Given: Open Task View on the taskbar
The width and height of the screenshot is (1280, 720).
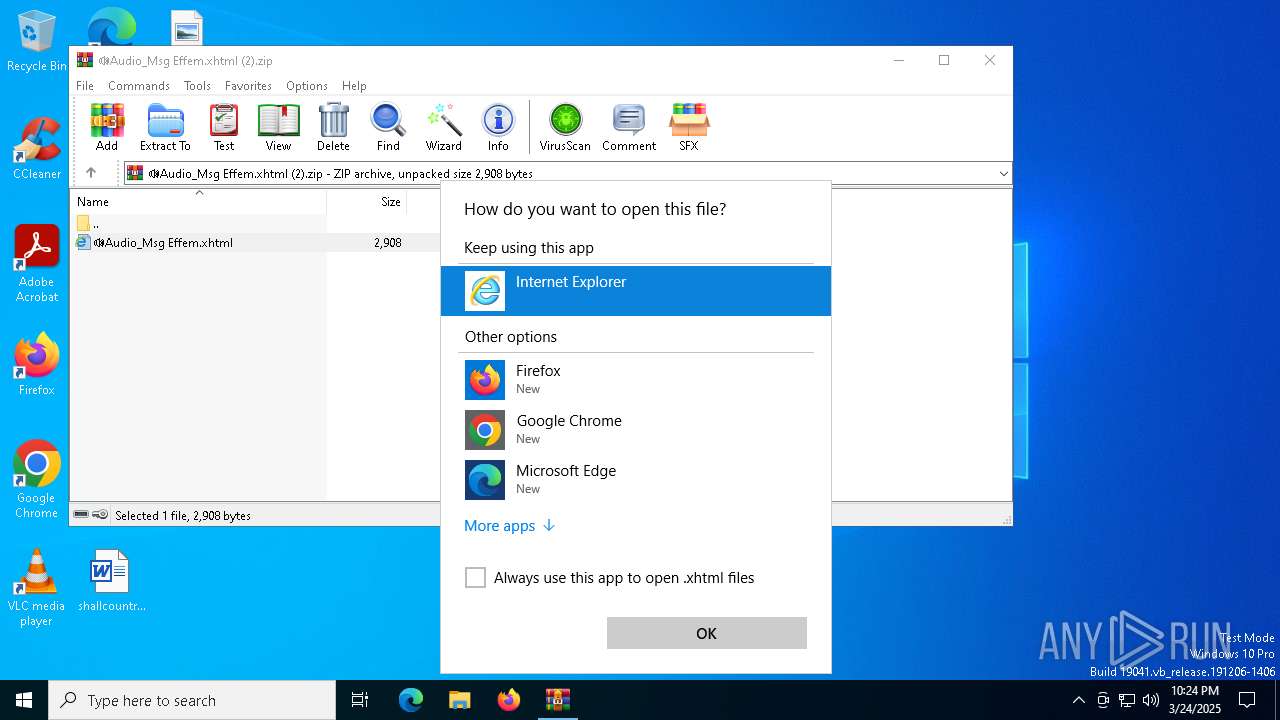Looking at the screenshot, I should click(360, 700).
